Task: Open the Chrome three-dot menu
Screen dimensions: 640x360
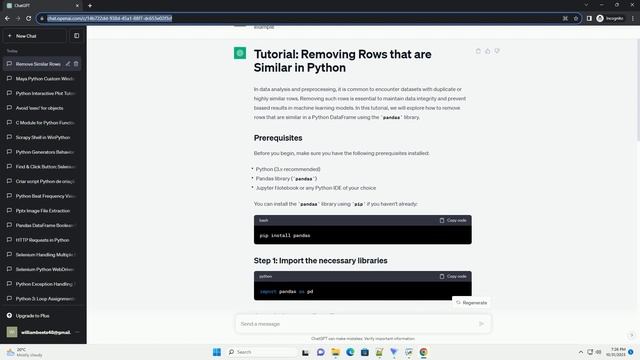Action: point(633,18)
